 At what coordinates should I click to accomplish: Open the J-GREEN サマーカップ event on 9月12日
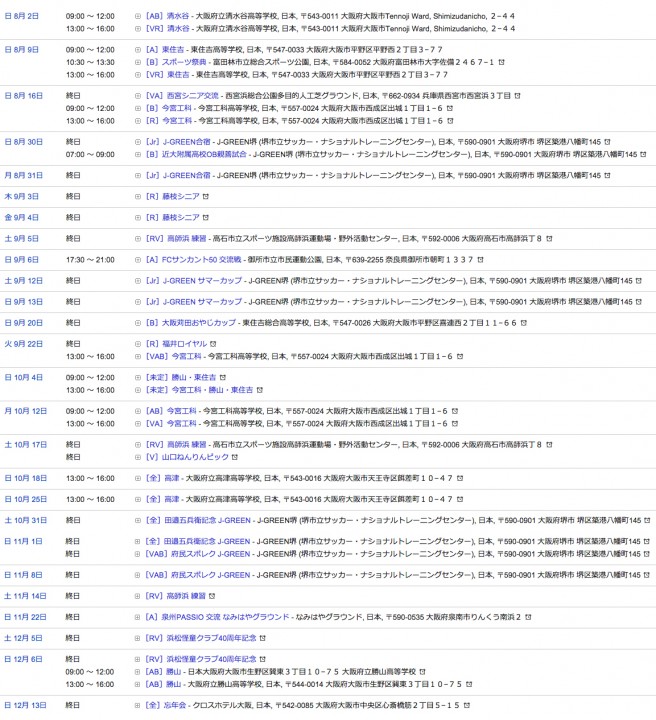[203, 281]
